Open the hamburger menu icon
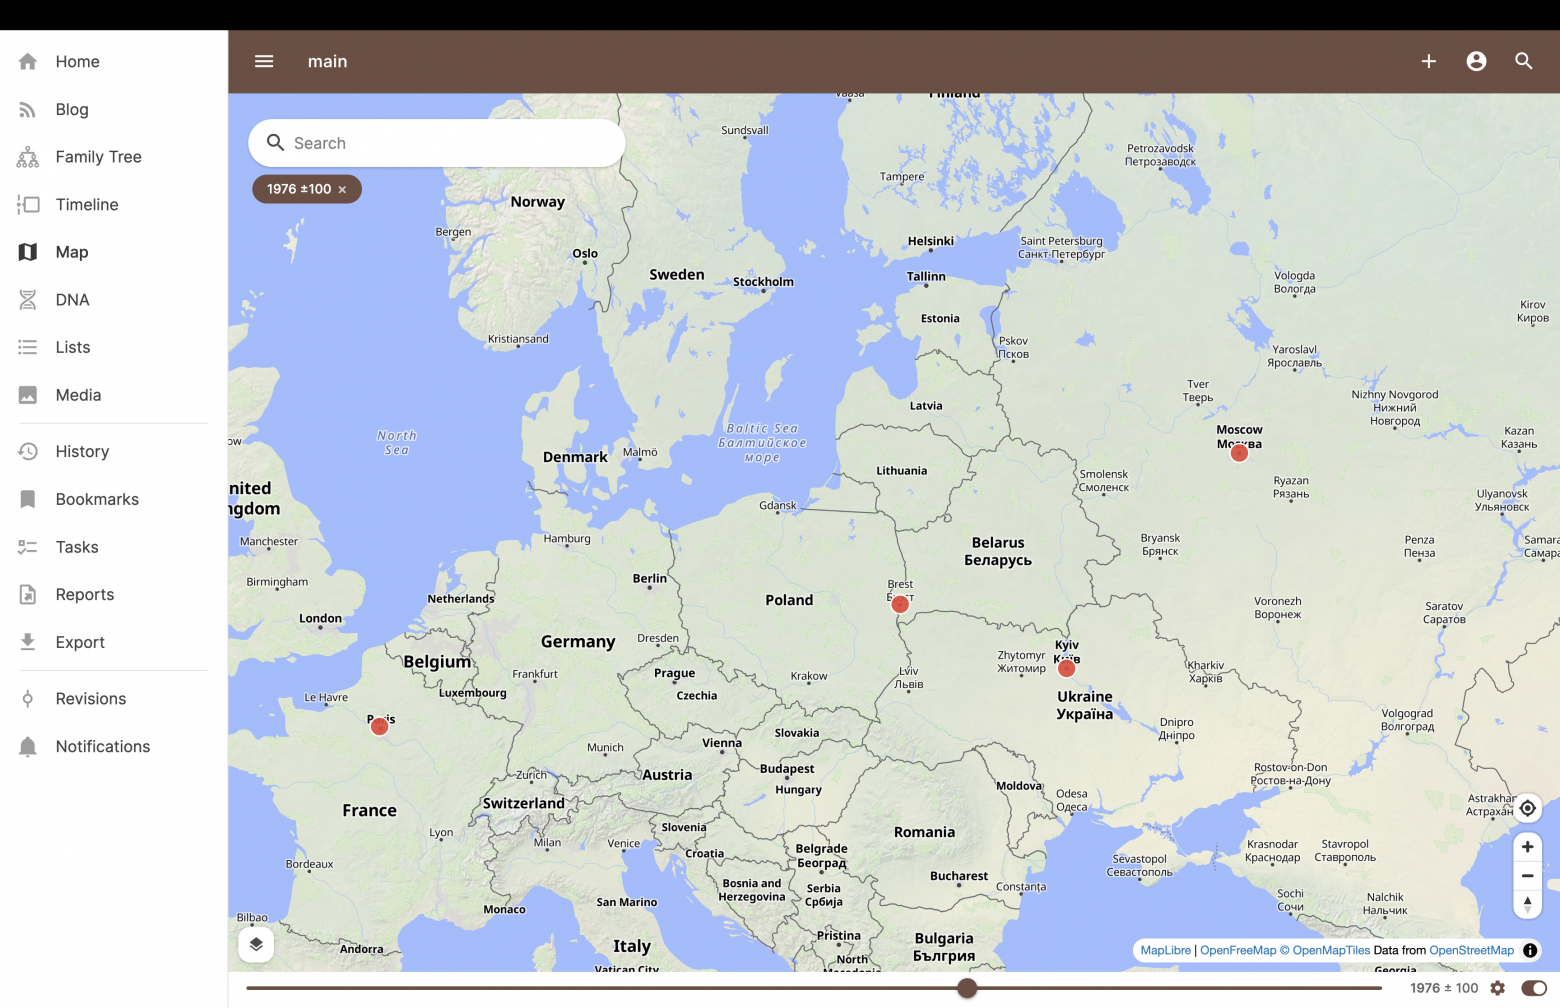 [264, 61]
